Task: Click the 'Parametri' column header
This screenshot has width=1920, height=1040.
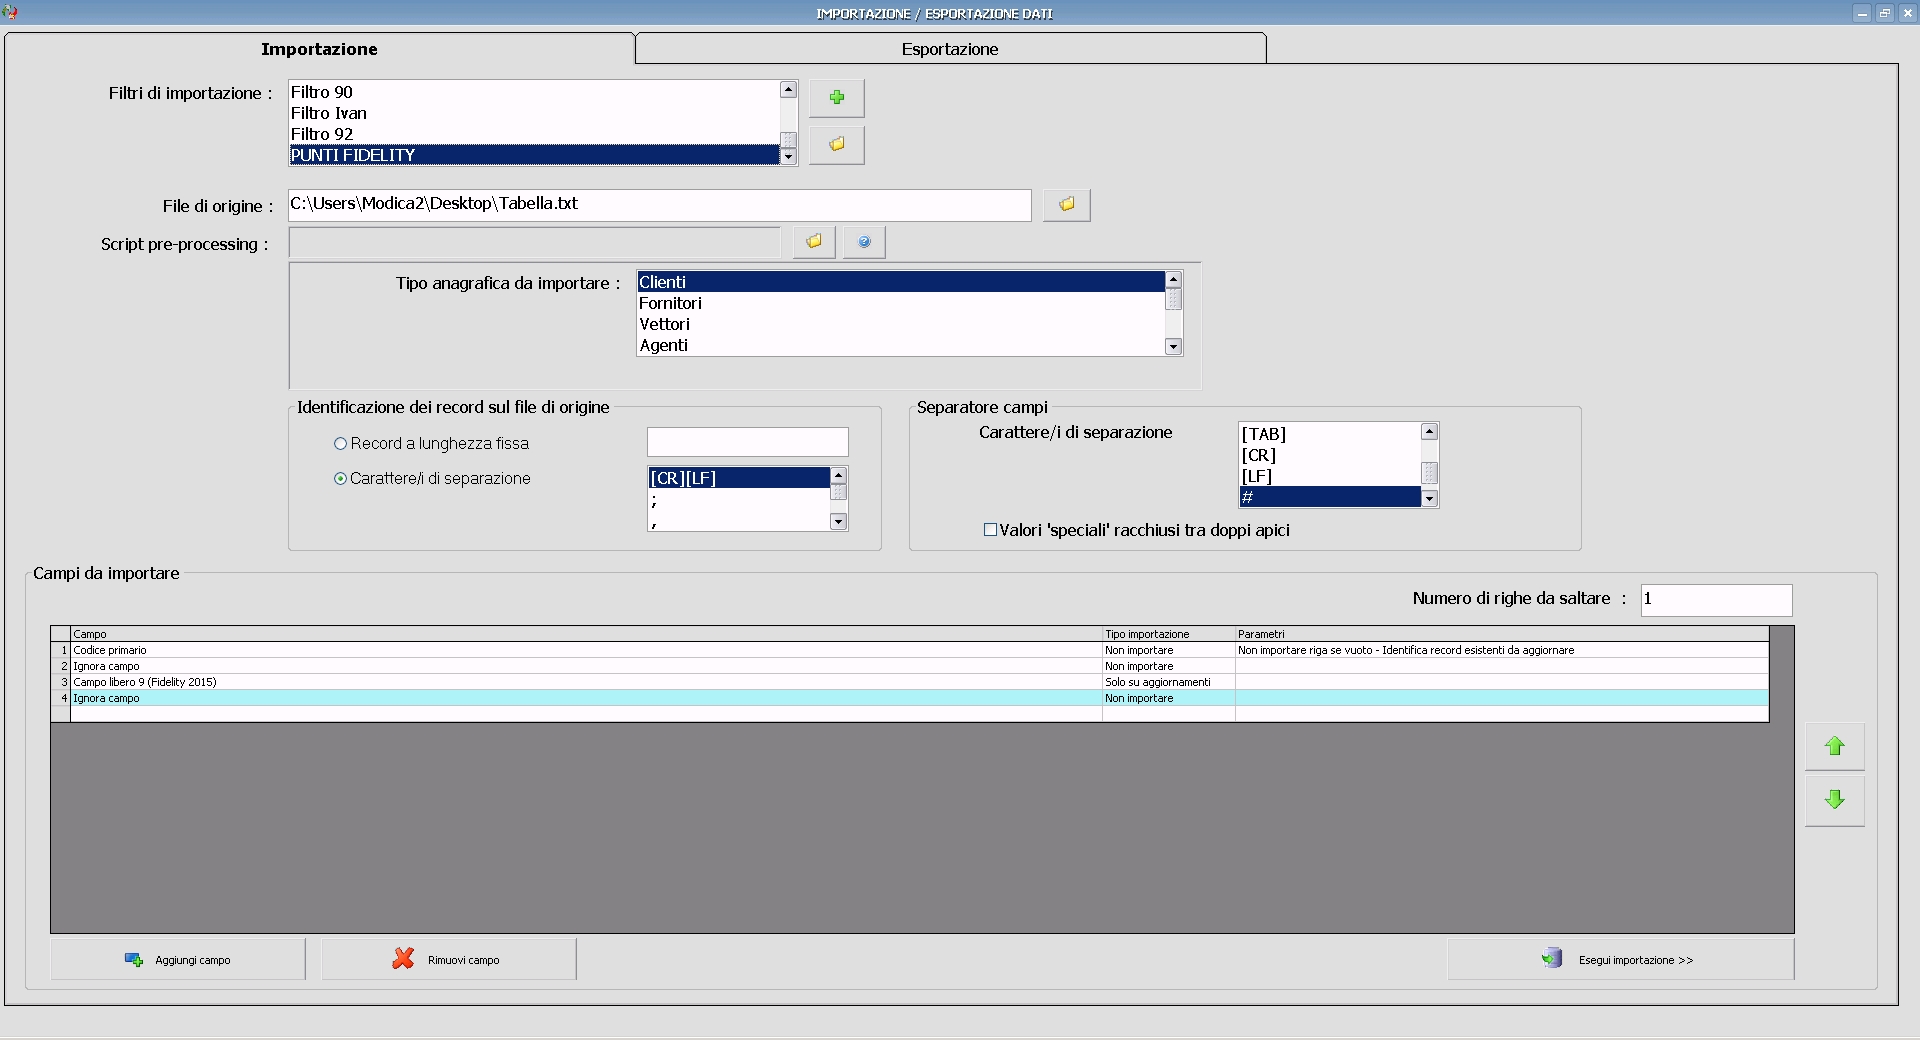Action: point(1502,634)
